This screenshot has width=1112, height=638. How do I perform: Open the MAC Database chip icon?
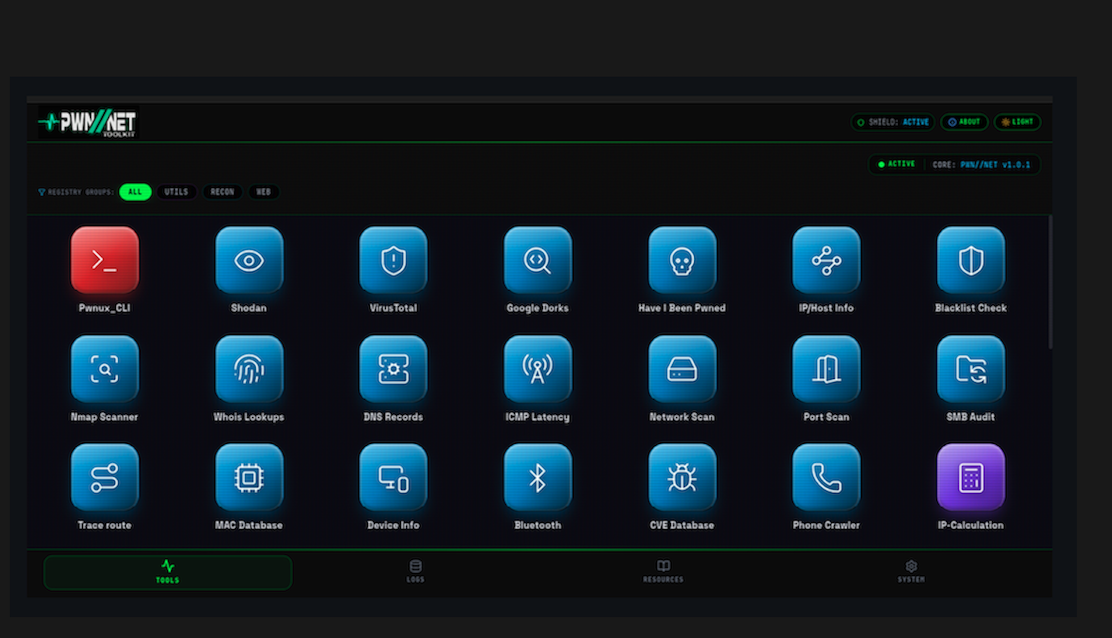(249, 478)
